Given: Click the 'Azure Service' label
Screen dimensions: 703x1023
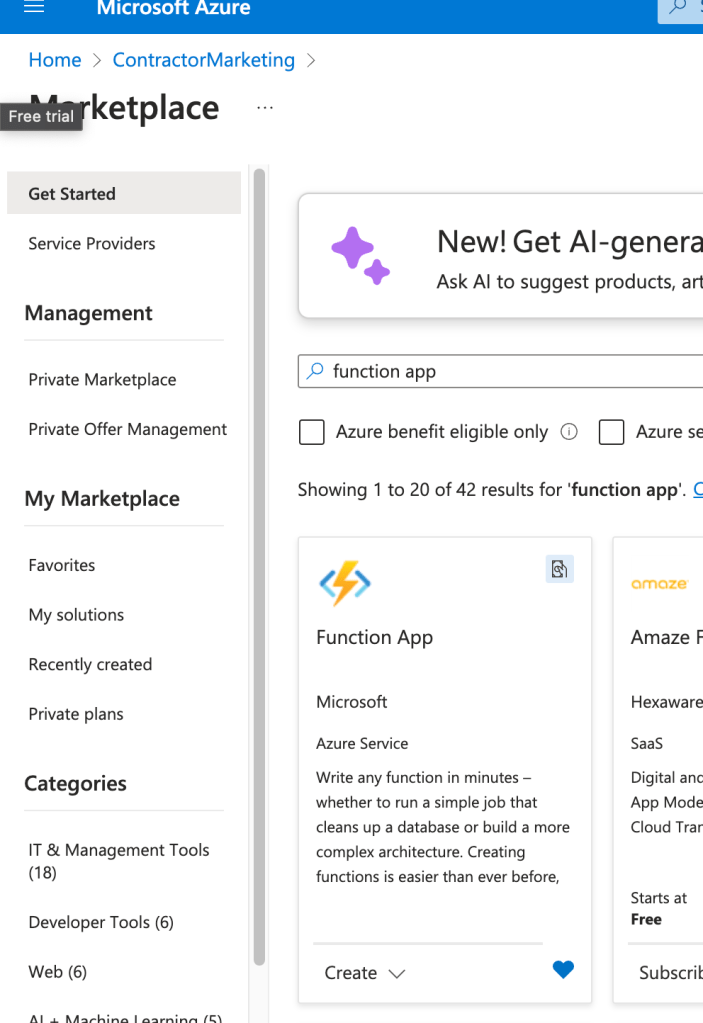Looking at the screenshot, I should click(362, 744).
